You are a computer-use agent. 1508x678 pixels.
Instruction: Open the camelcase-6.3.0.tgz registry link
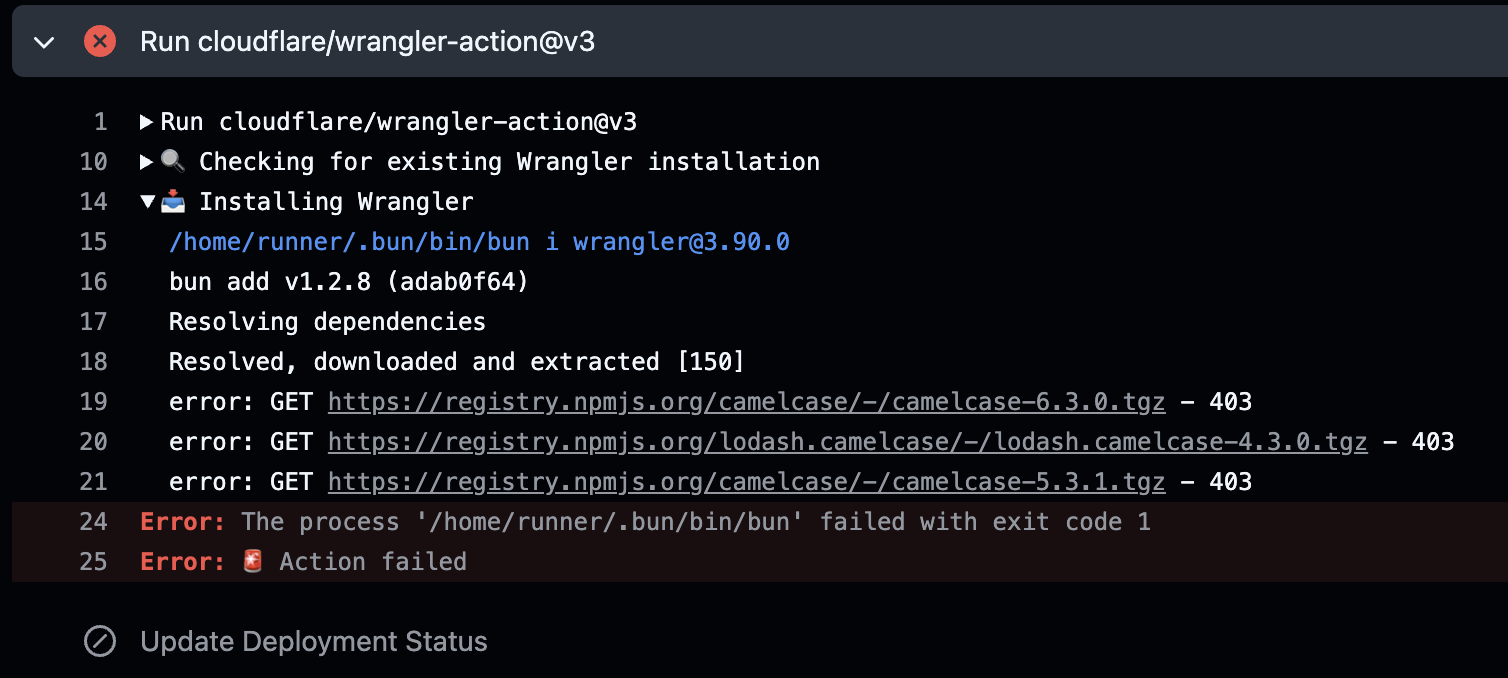click(745, 401)
